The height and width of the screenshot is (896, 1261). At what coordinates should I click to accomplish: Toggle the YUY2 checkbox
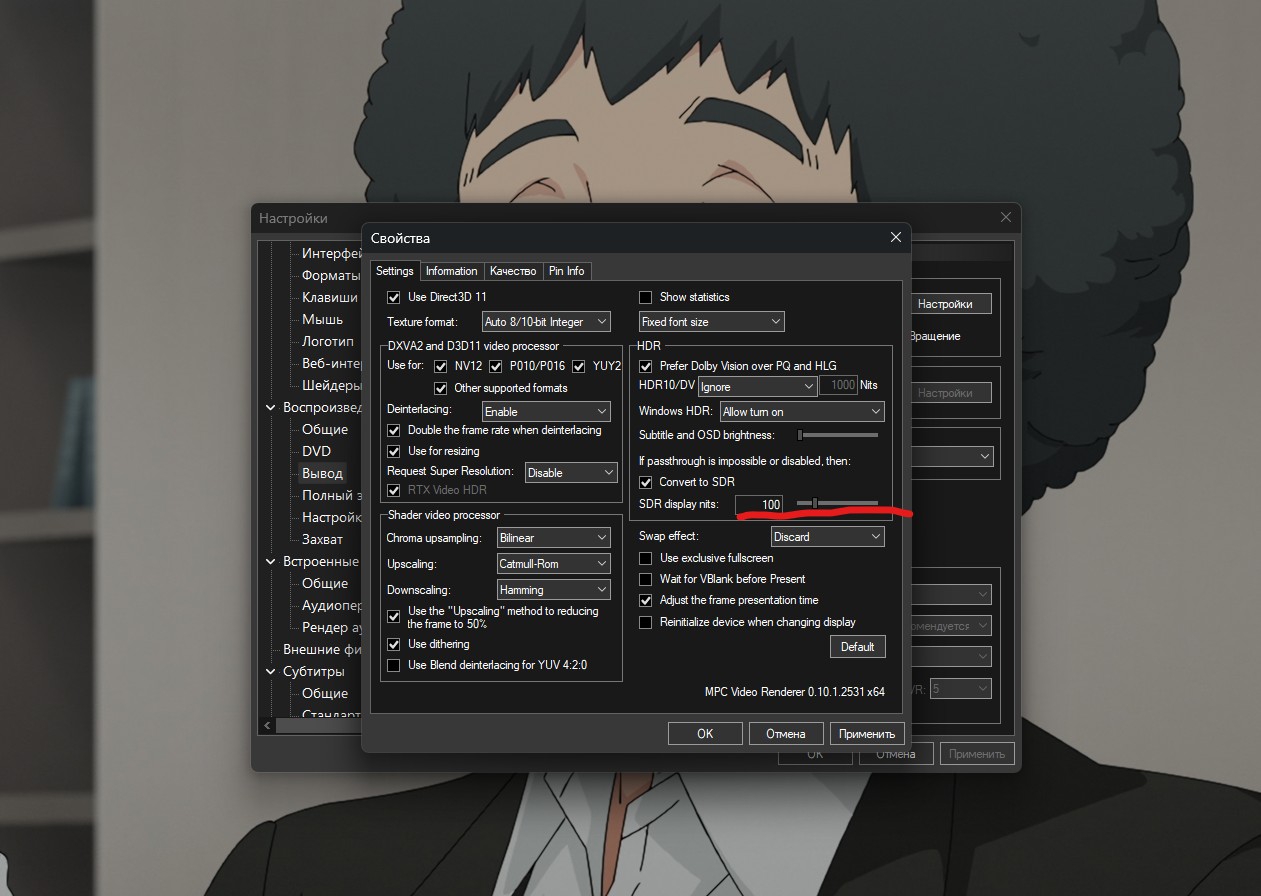pos(578,366)
